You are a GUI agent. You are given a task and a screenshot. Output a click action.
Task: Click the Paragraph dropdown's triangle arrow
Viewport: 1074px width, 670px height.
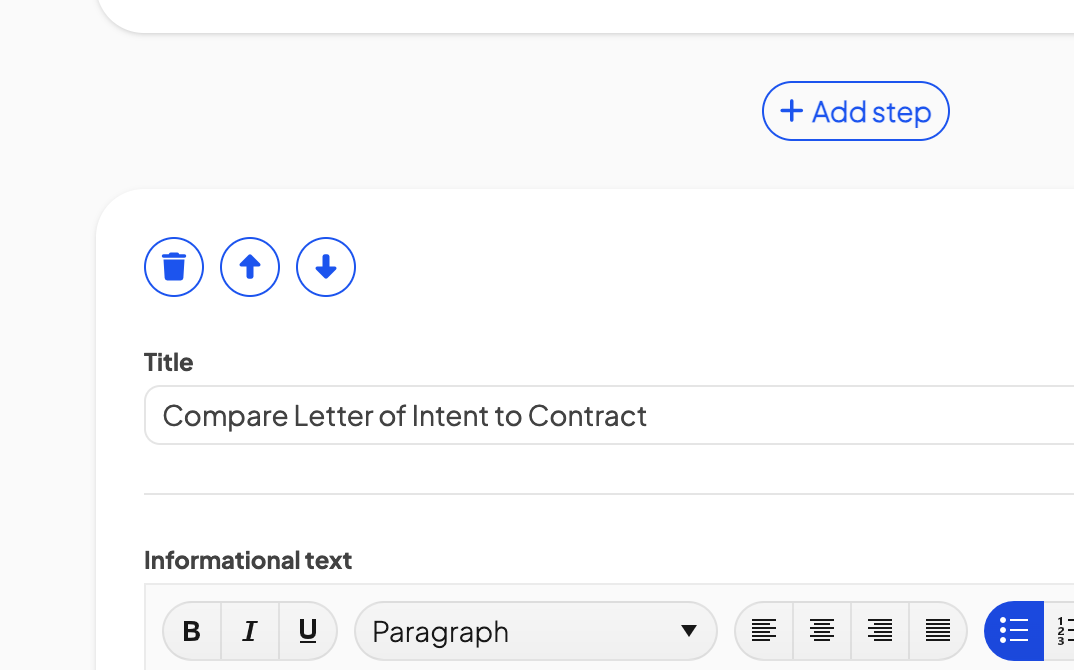(689, 631)
